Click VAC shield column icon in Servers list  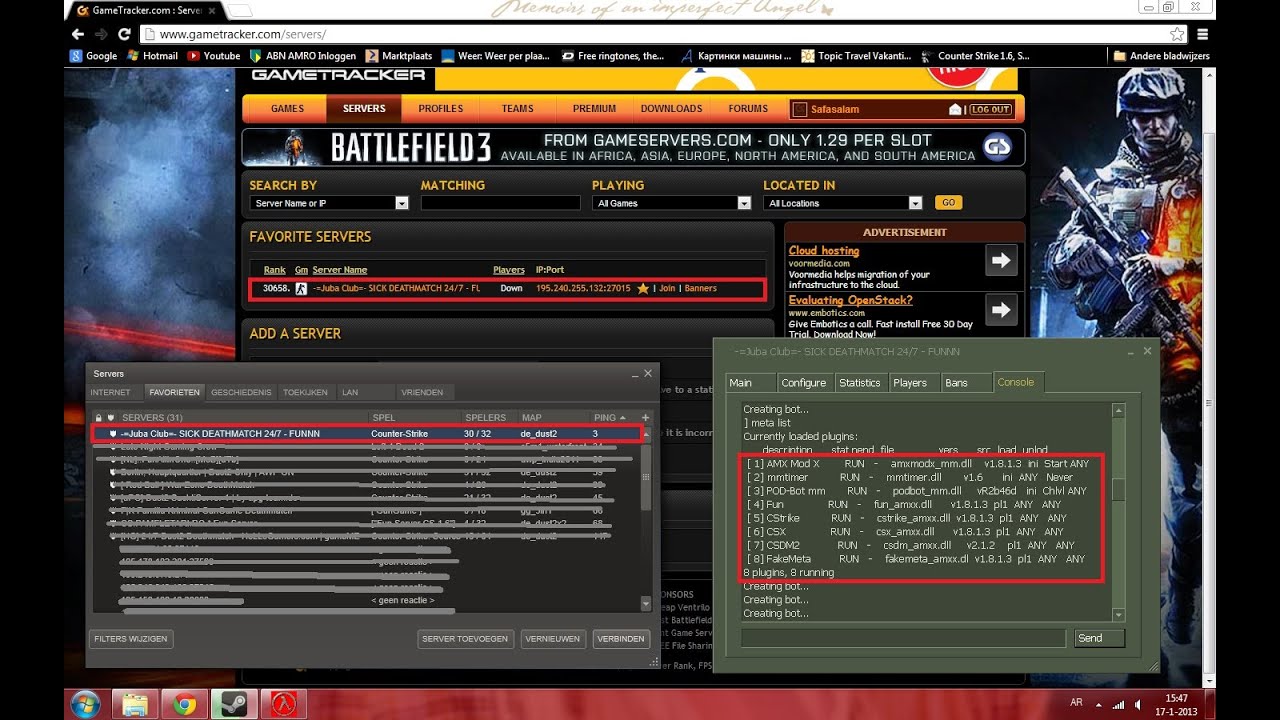[111, 417]
